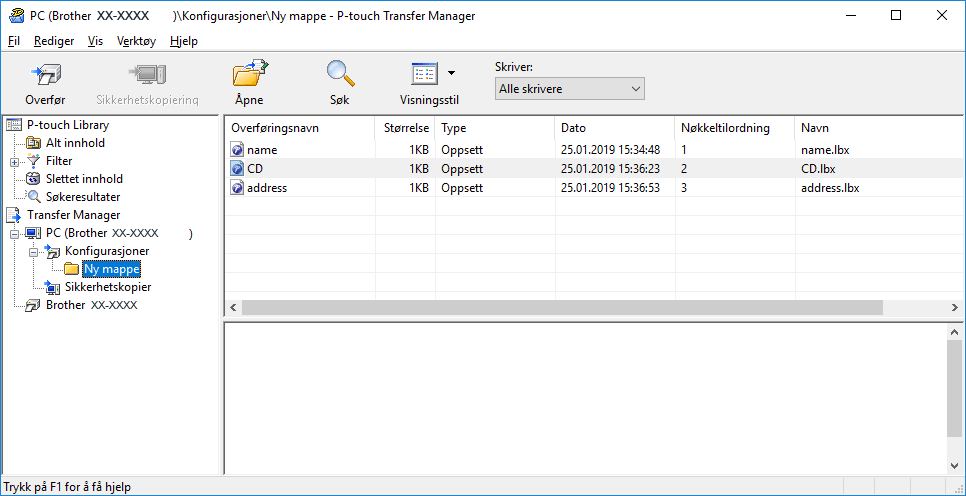The width and height of the screenshot is (966, 496).
Task: Sort by Type column header
Action: (x=495, y=128)
